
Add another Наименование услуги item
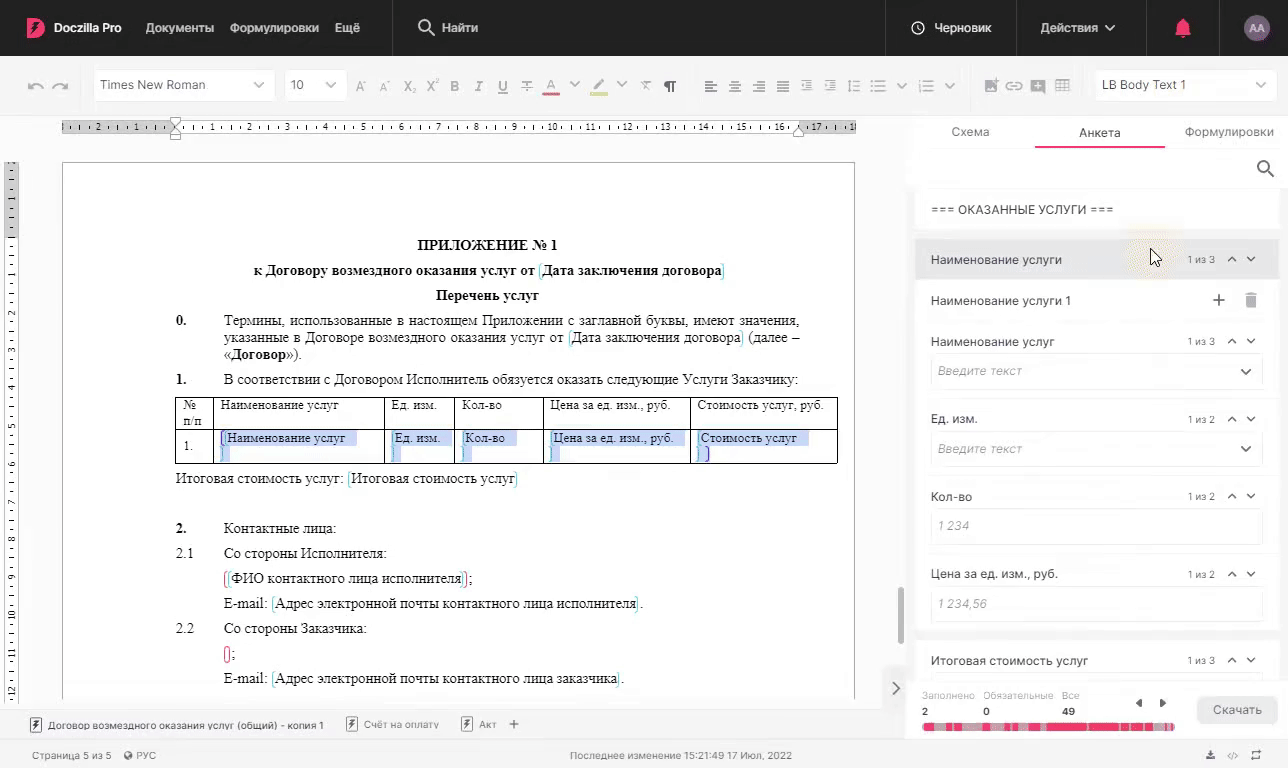pos(1218,300)
